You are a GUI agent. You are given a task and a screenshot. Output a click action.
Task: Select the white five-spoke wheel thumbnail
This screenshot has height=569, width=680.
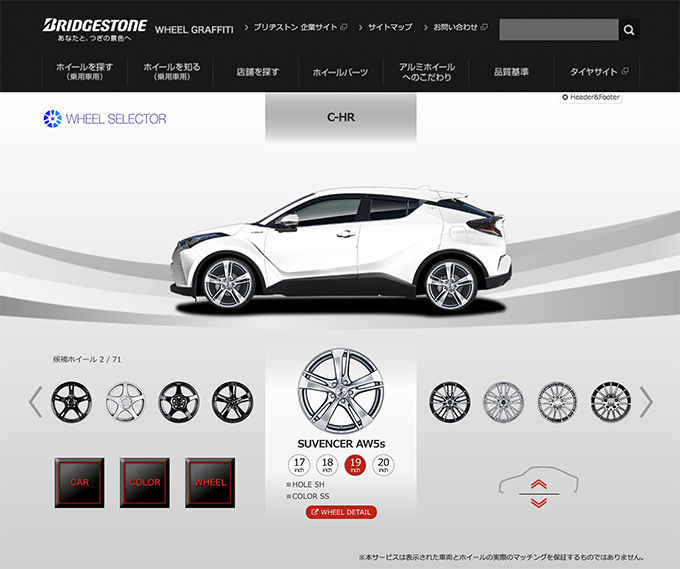coord(125,402)
